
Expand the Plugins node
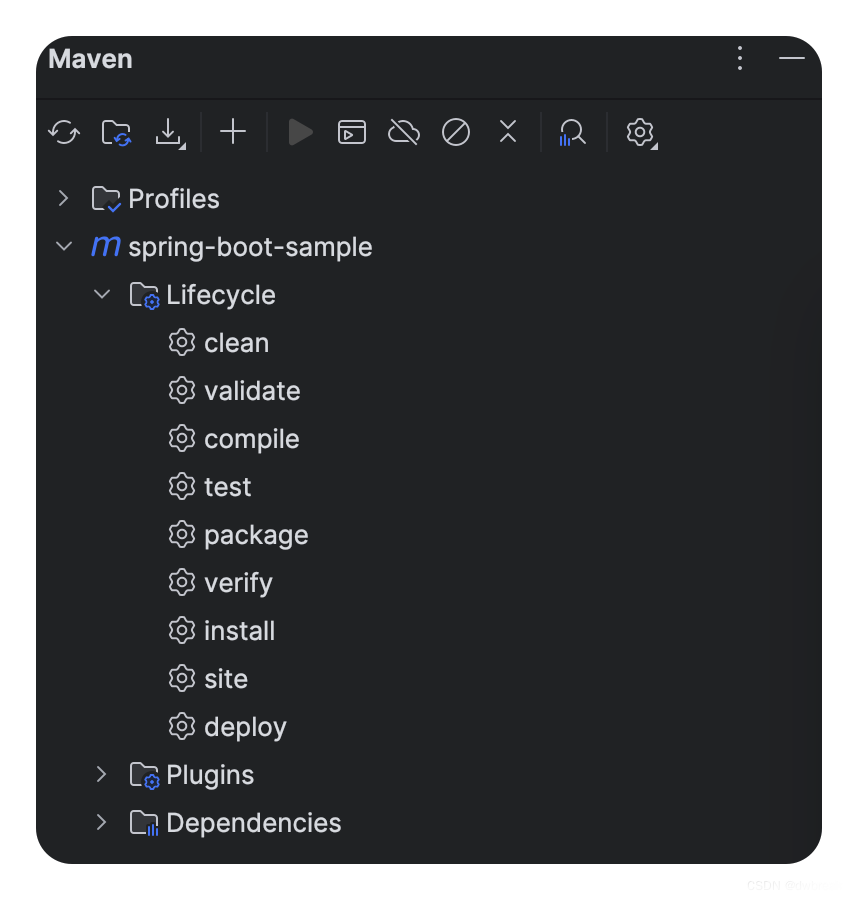tap(101, 774)
